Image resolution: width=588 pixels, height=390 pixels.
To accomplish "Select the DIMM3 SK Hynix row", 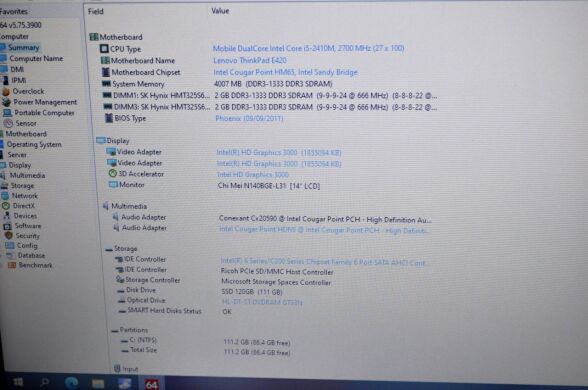I will (270, 107).
